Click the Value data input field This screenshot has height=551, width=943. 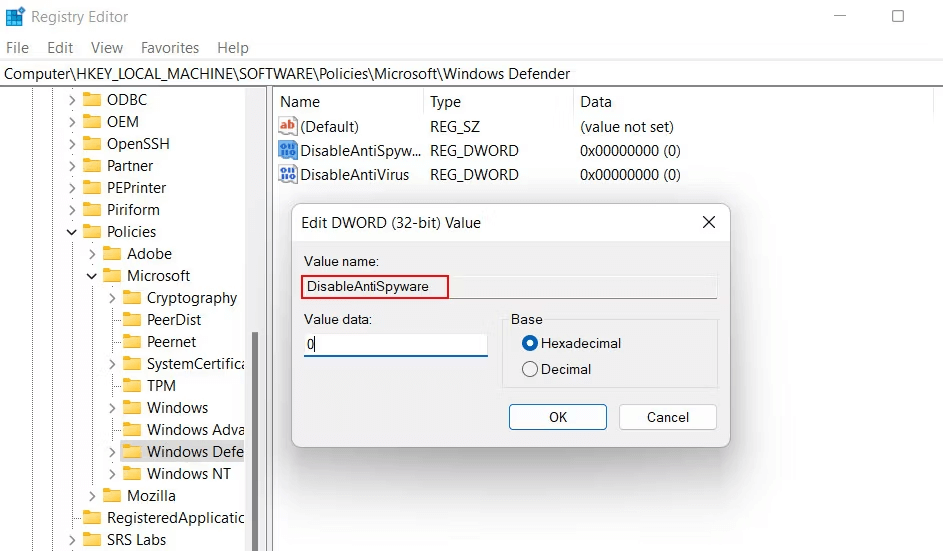click(396, 344)
